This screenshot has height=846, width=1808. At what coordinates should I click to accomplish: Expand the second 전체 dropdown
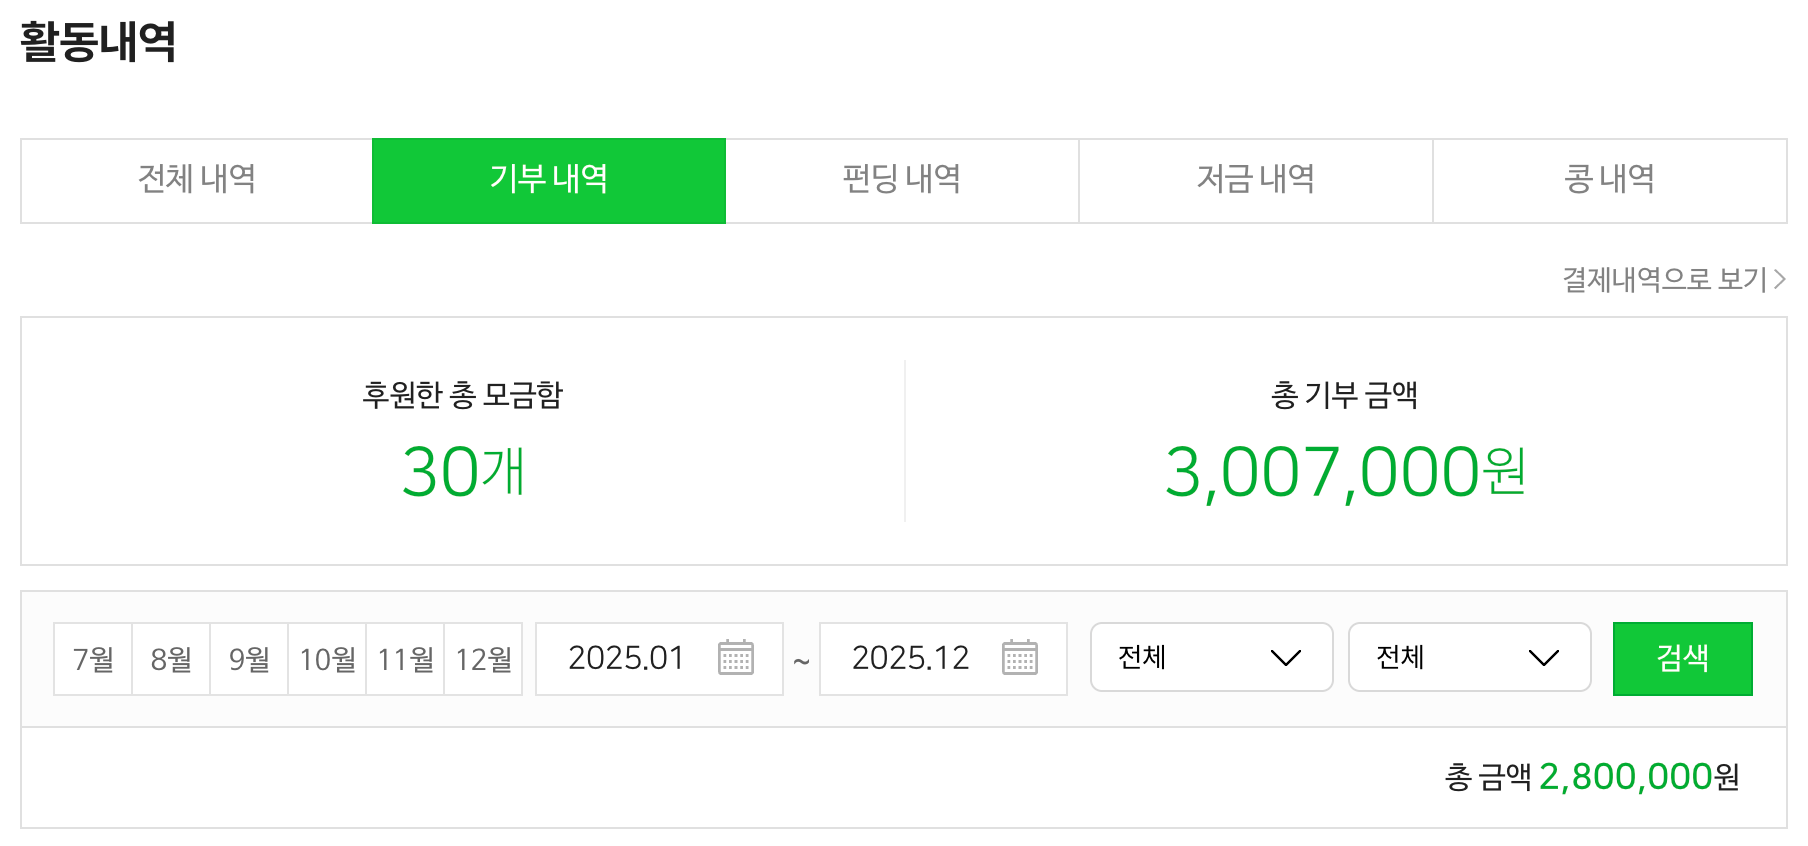click(1469, 657)
